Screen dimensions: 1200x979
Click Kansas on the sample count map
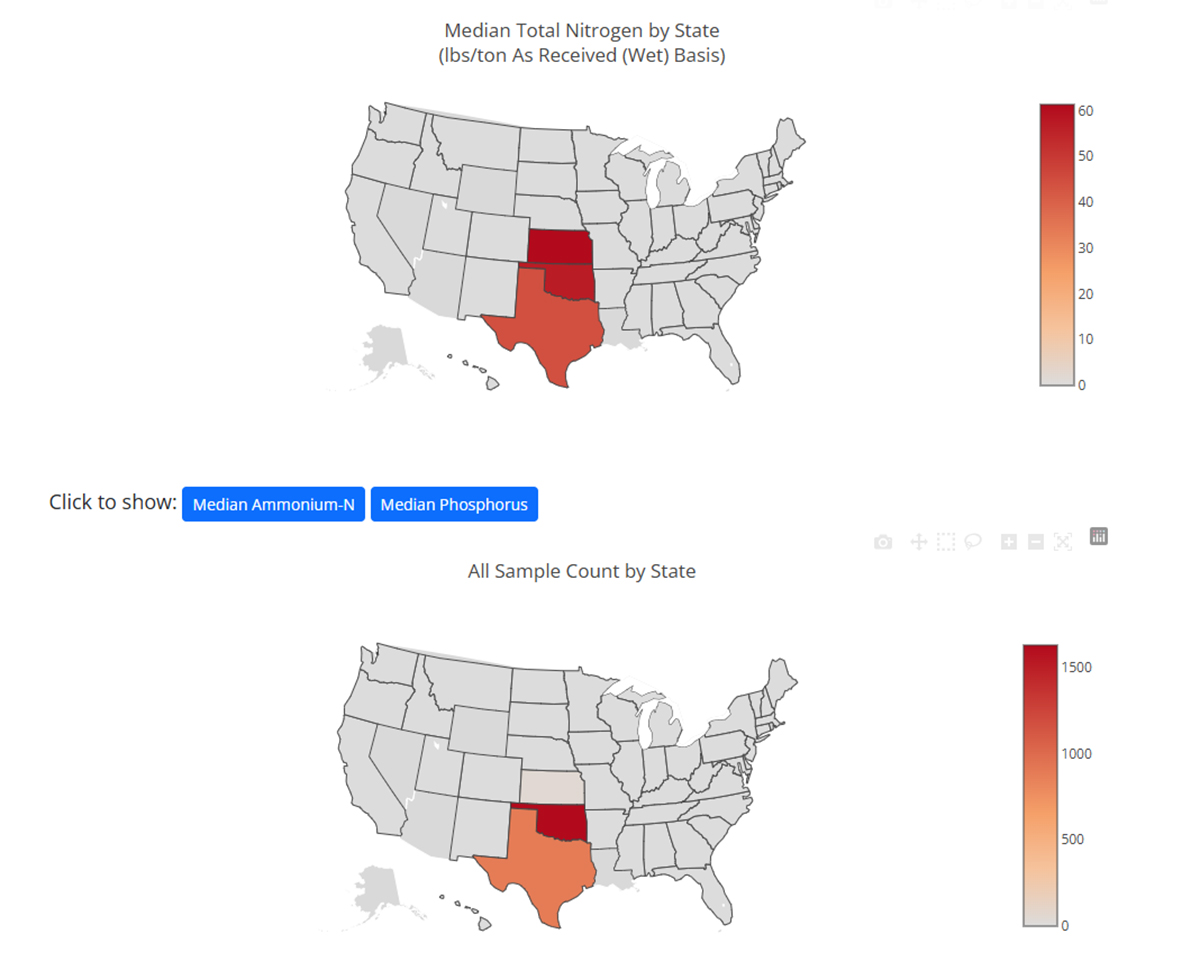coord(550,786)
